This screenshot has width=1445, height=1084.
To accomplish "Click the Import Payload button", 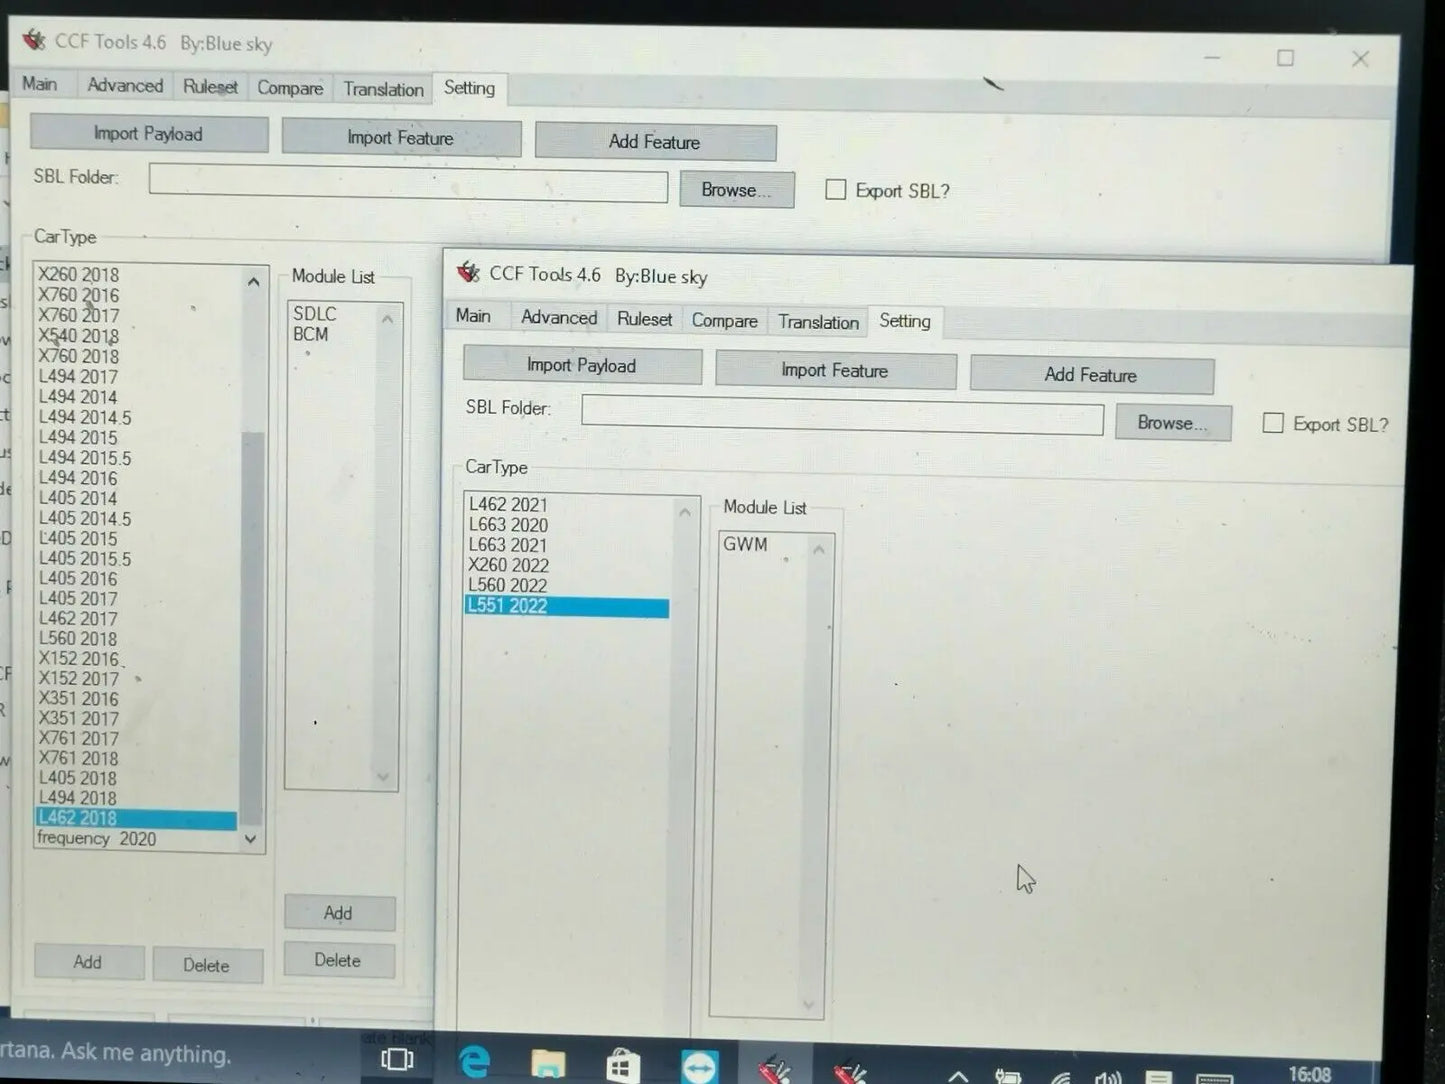I will pos(582,365).
